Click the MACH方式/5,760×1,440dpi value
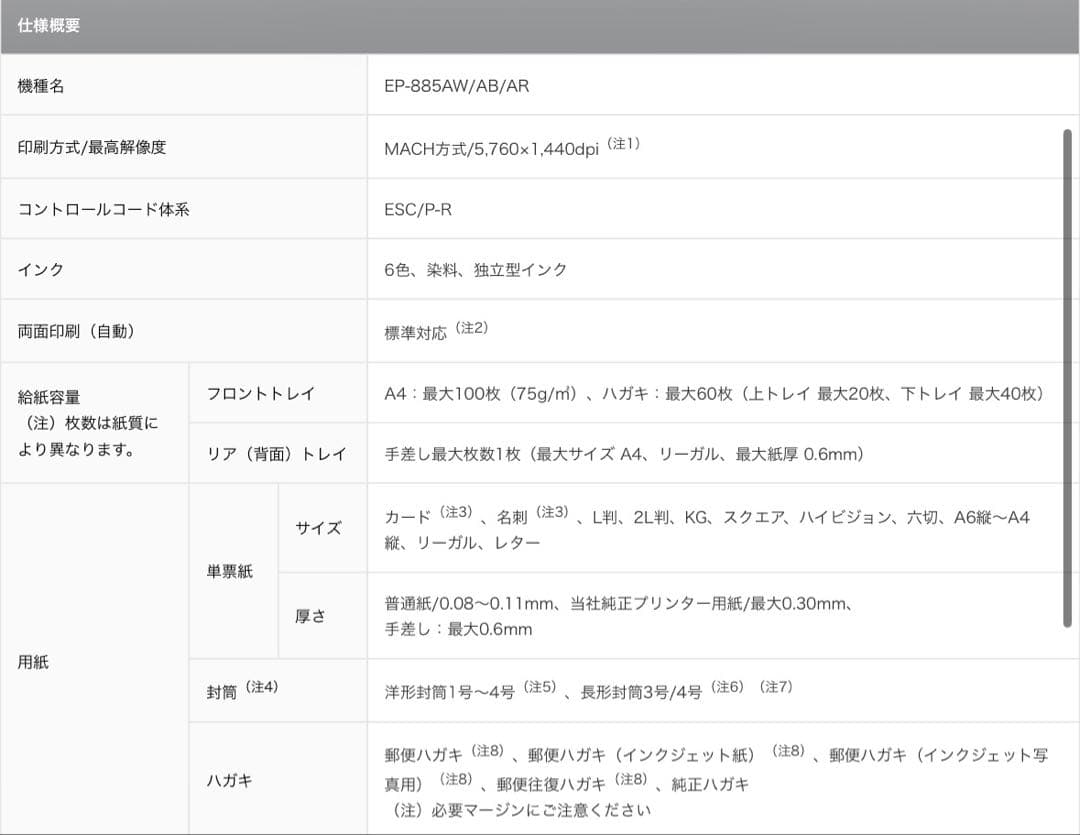Viewport: 1080px width, 835px height. tap(492, 149)
